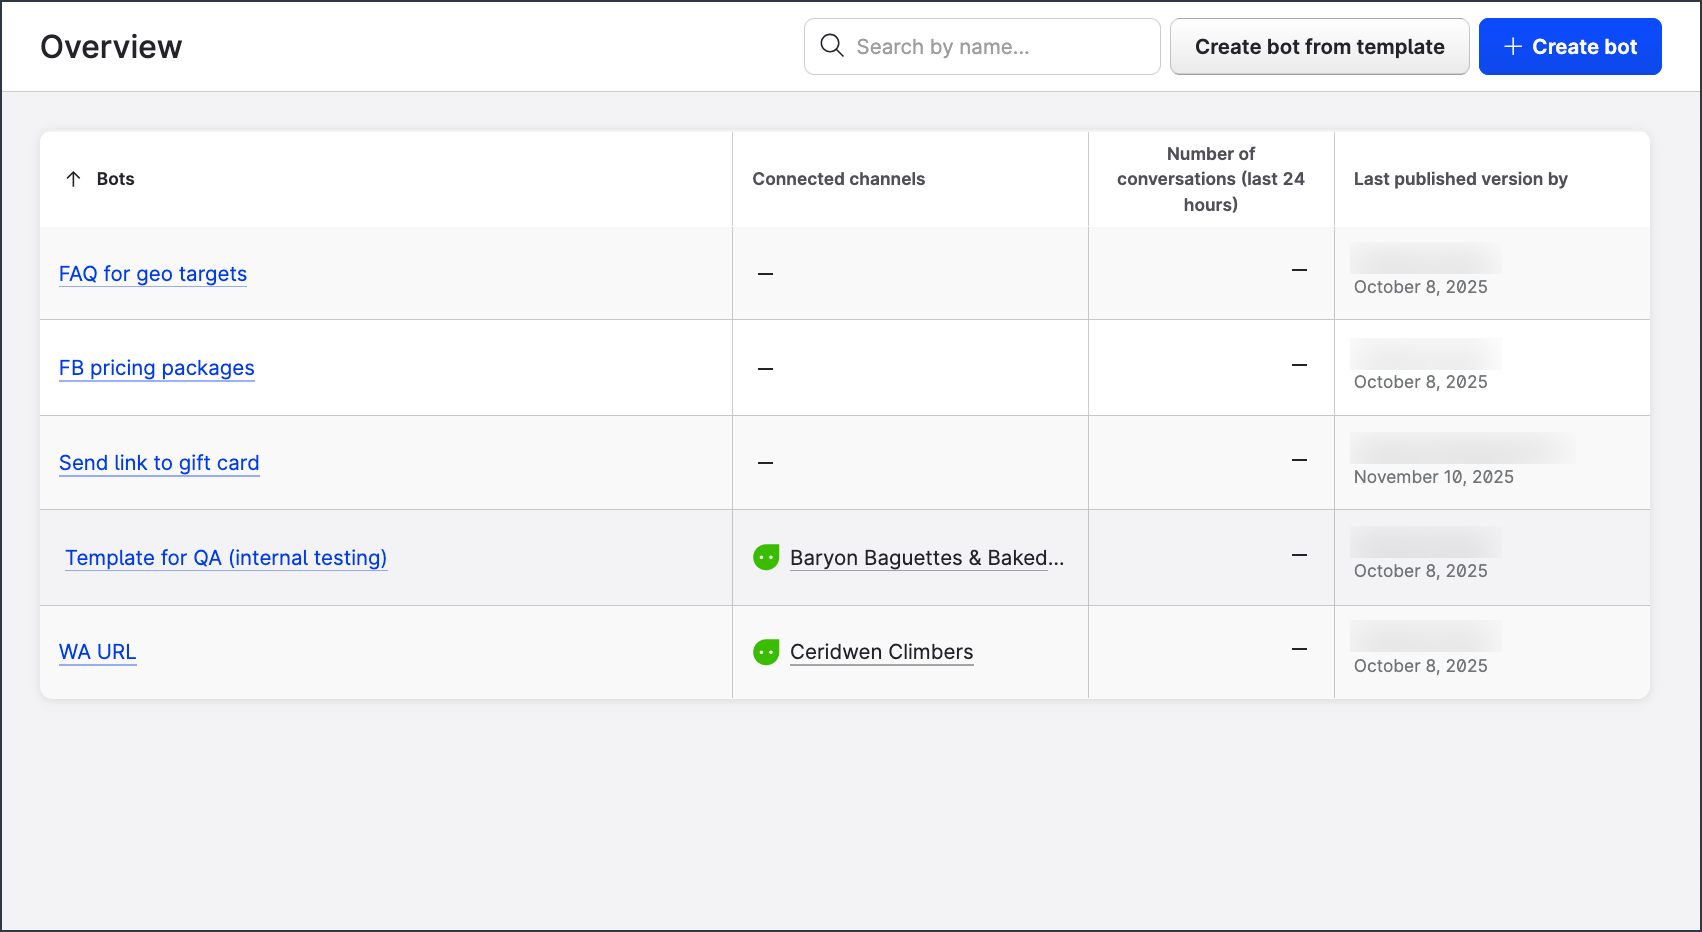Open the Ceridwen Climbers channel link
Image resolution: width=1702 pixels, height=932 pixels.
tap(881, 652)
